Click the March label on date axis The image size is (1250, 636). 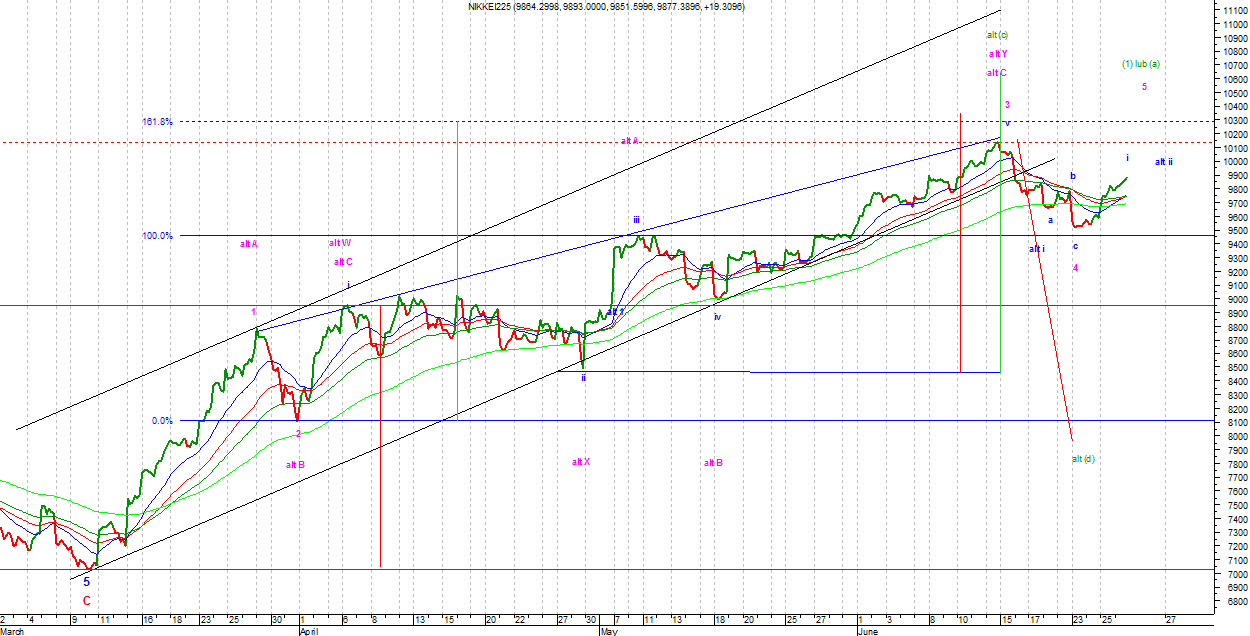(14, 632)
